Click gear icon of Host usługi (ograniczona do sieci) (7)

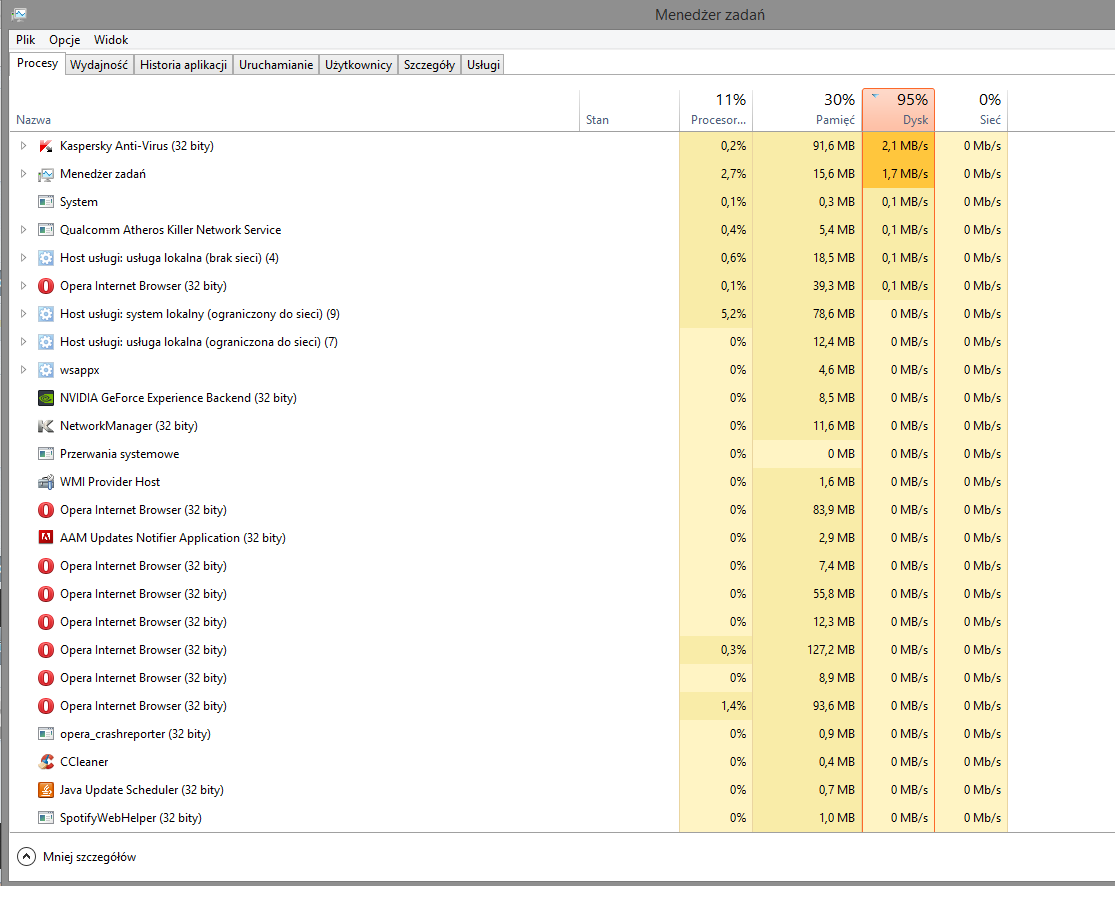tap(46, 342)
